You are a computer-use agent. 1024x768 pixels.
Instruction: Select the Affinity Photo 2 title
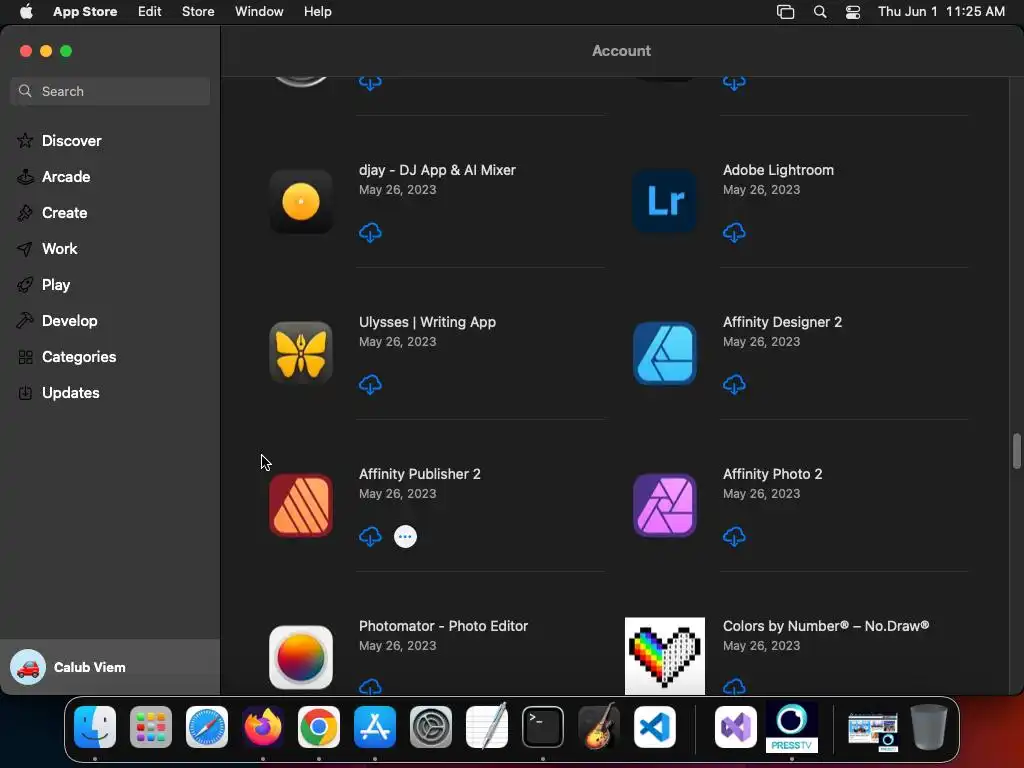(773, 473)
